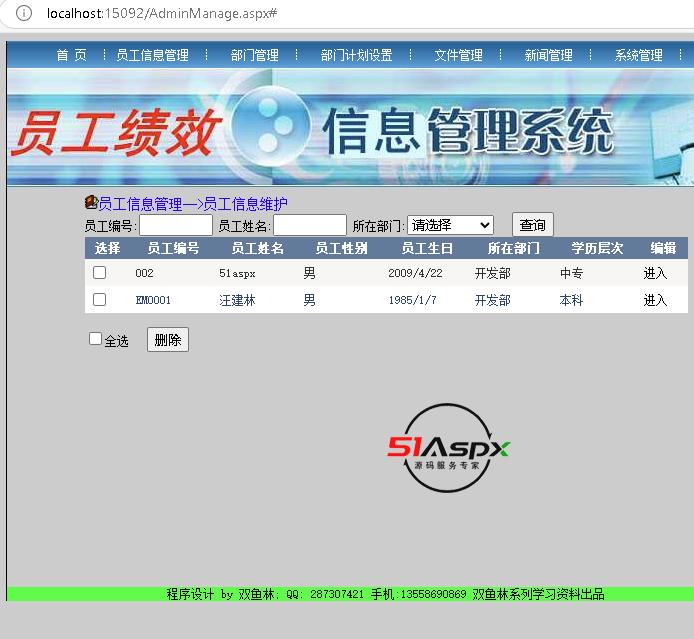This screenshot has width=694, height=639.
Task: Open the 员工信息管理 menu
Action: coord(152,56)
